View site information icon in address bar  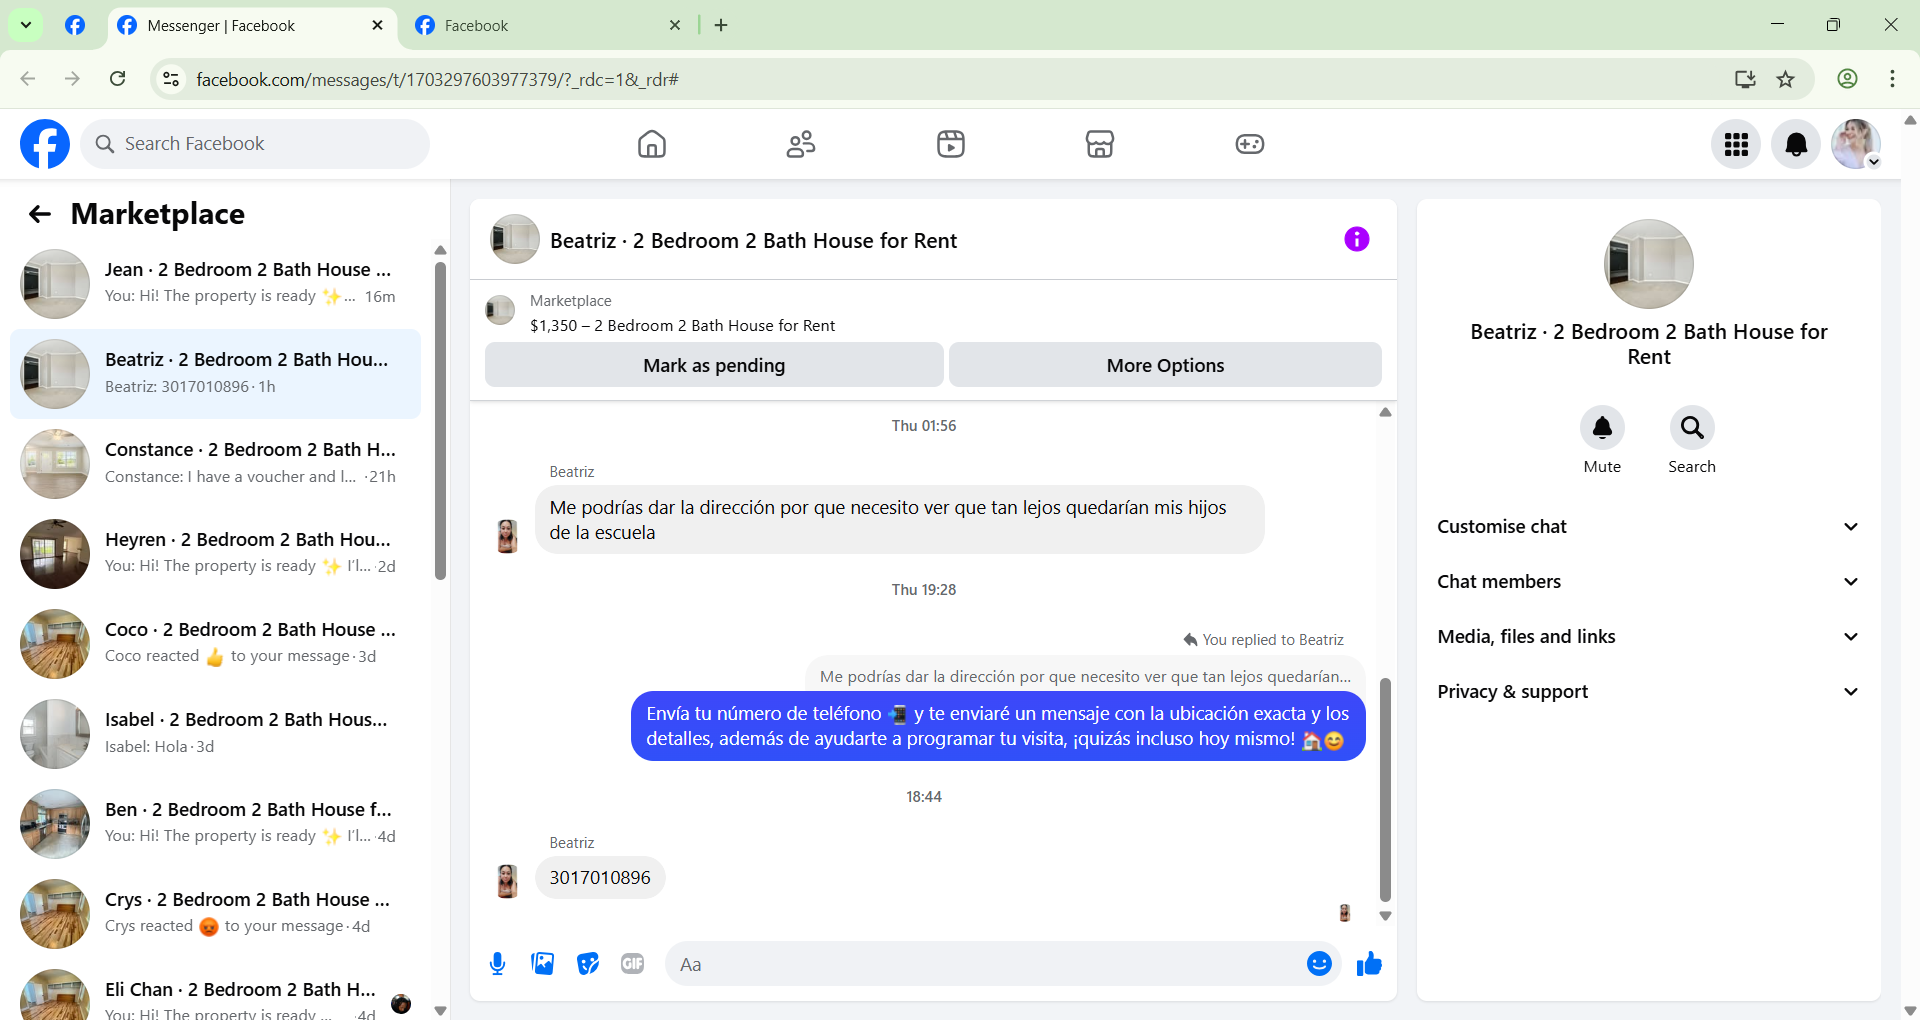[171, 79]
